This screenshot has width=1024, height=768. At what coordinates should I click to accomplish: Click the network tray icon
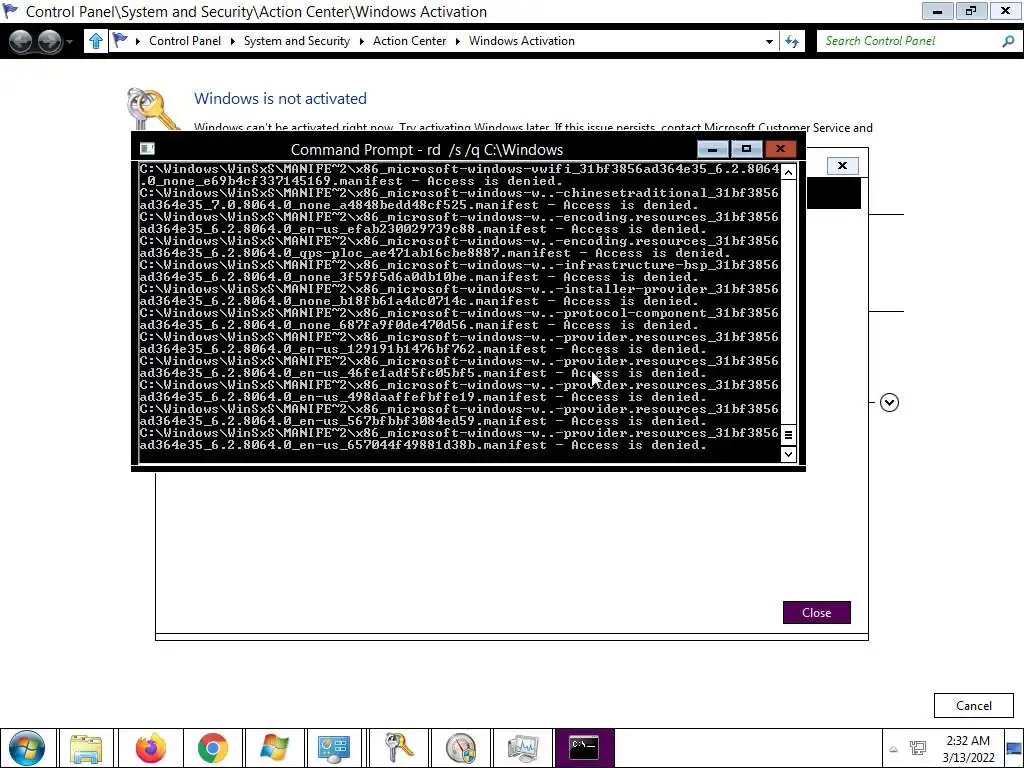point(918,748)
